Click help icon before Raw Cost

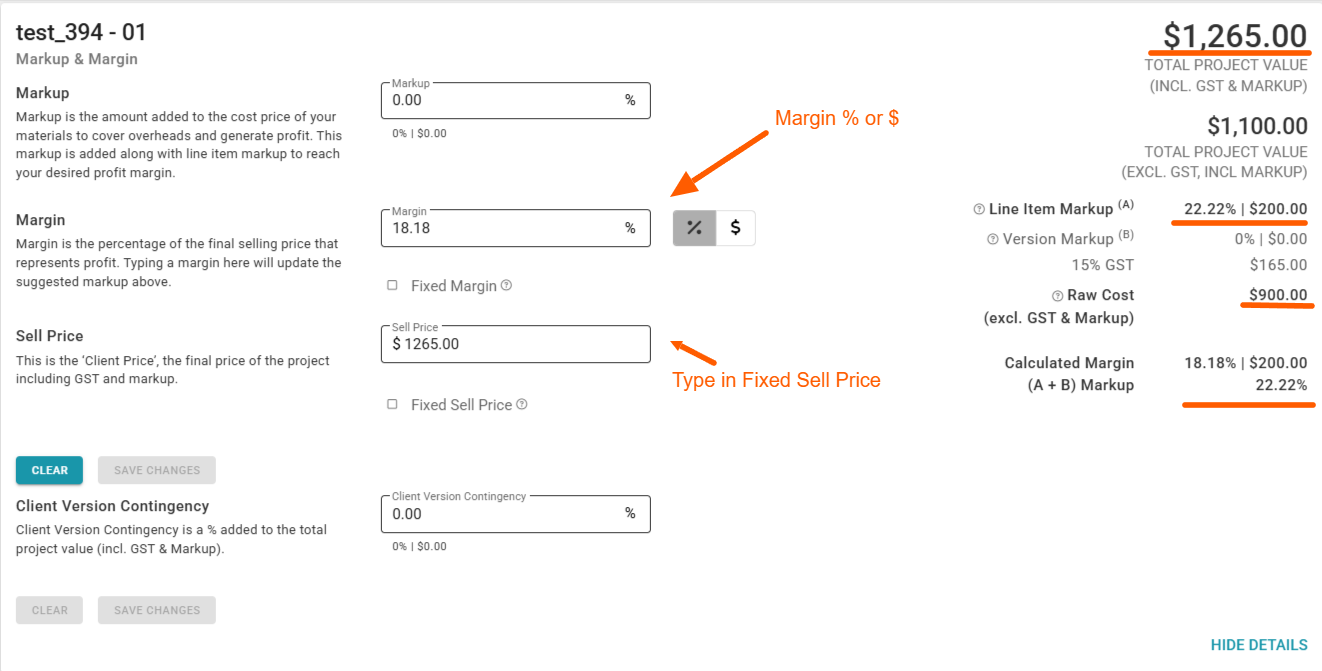pos(1057,296)
